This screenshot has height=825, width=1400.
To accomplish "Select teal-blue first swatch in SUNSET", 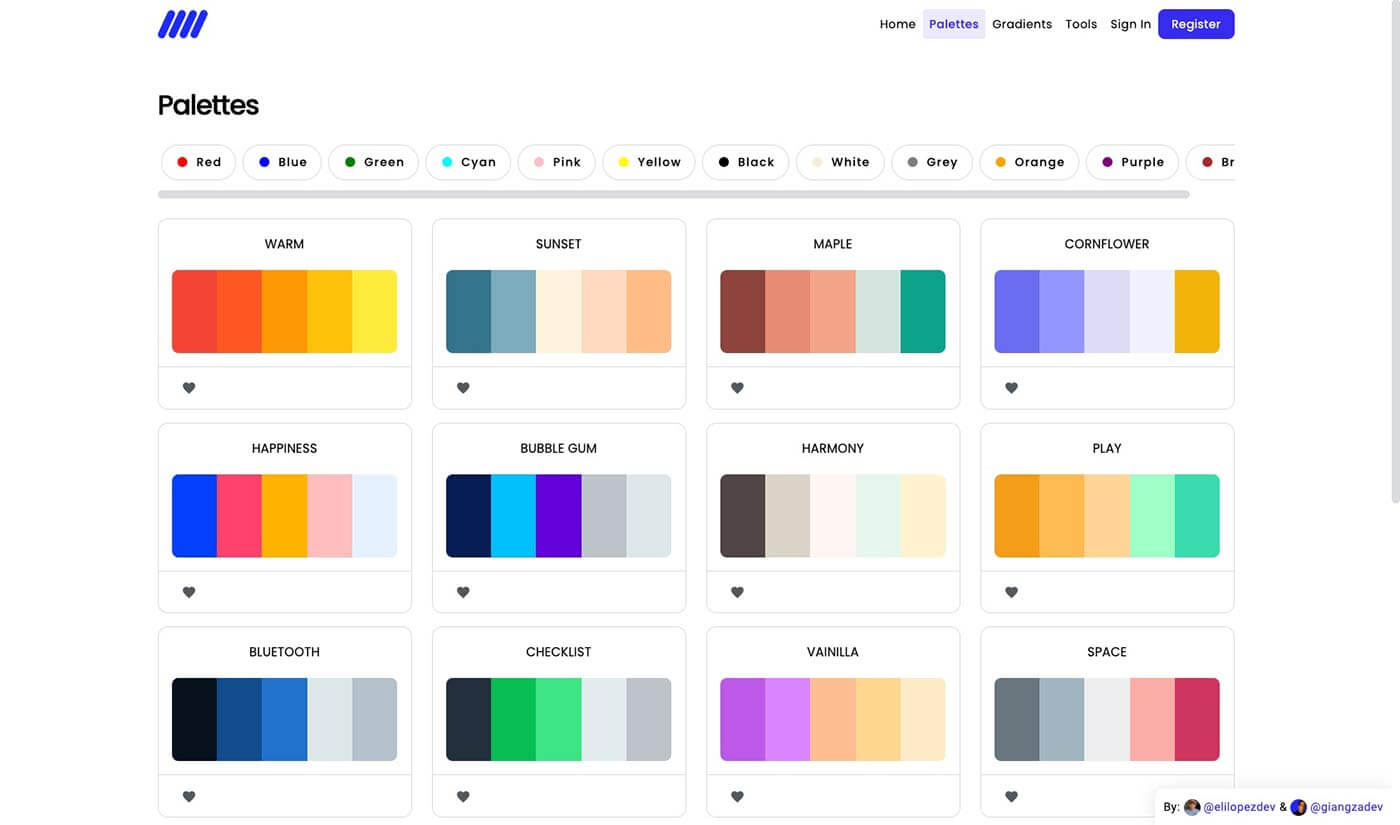I will pyautogui.click(x=468, y=311).
